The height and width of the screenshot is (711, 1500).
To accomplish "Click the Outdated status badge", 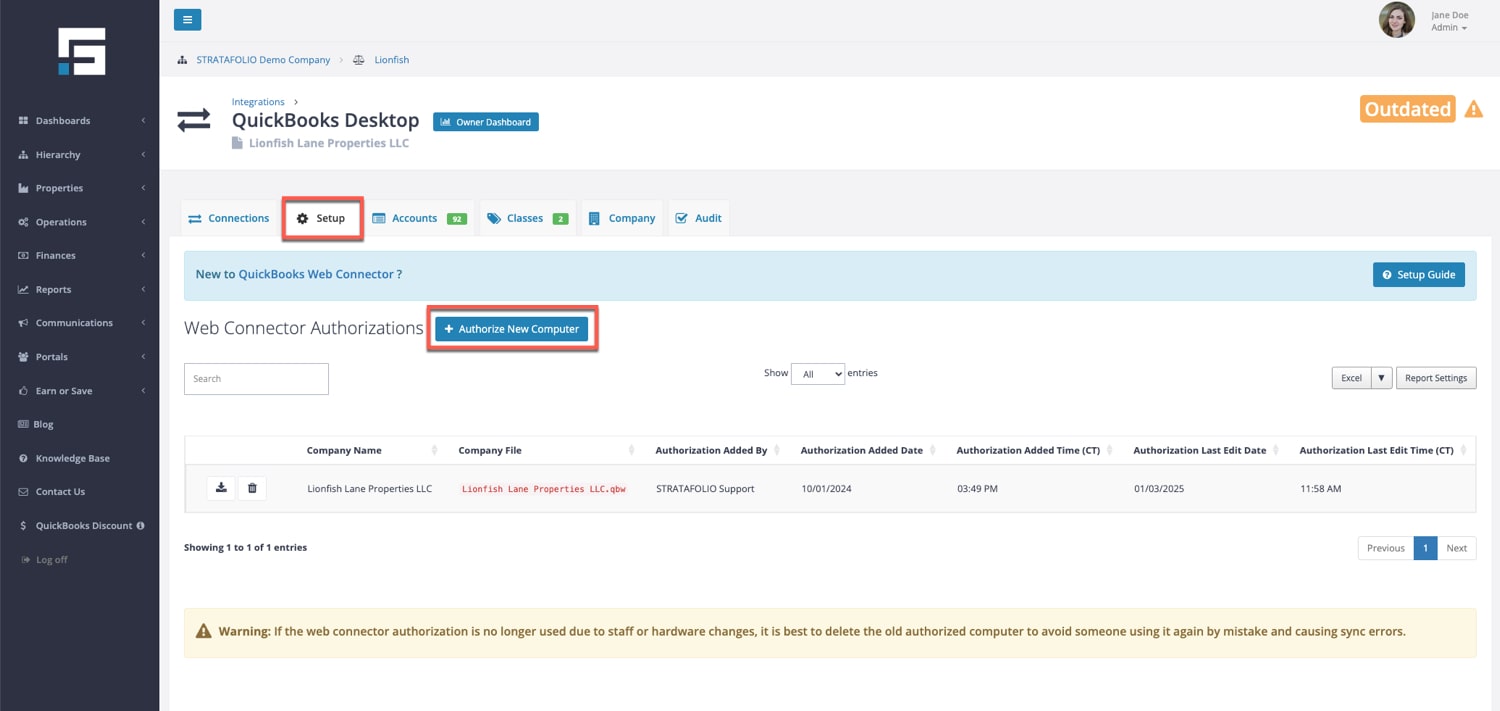I will click(x=1407, y=109).
